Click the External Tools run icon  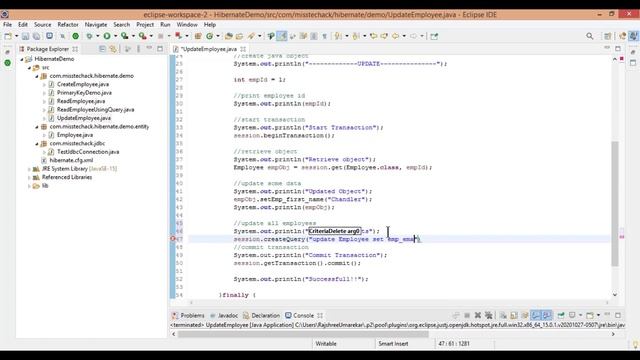tap(142, 36)
